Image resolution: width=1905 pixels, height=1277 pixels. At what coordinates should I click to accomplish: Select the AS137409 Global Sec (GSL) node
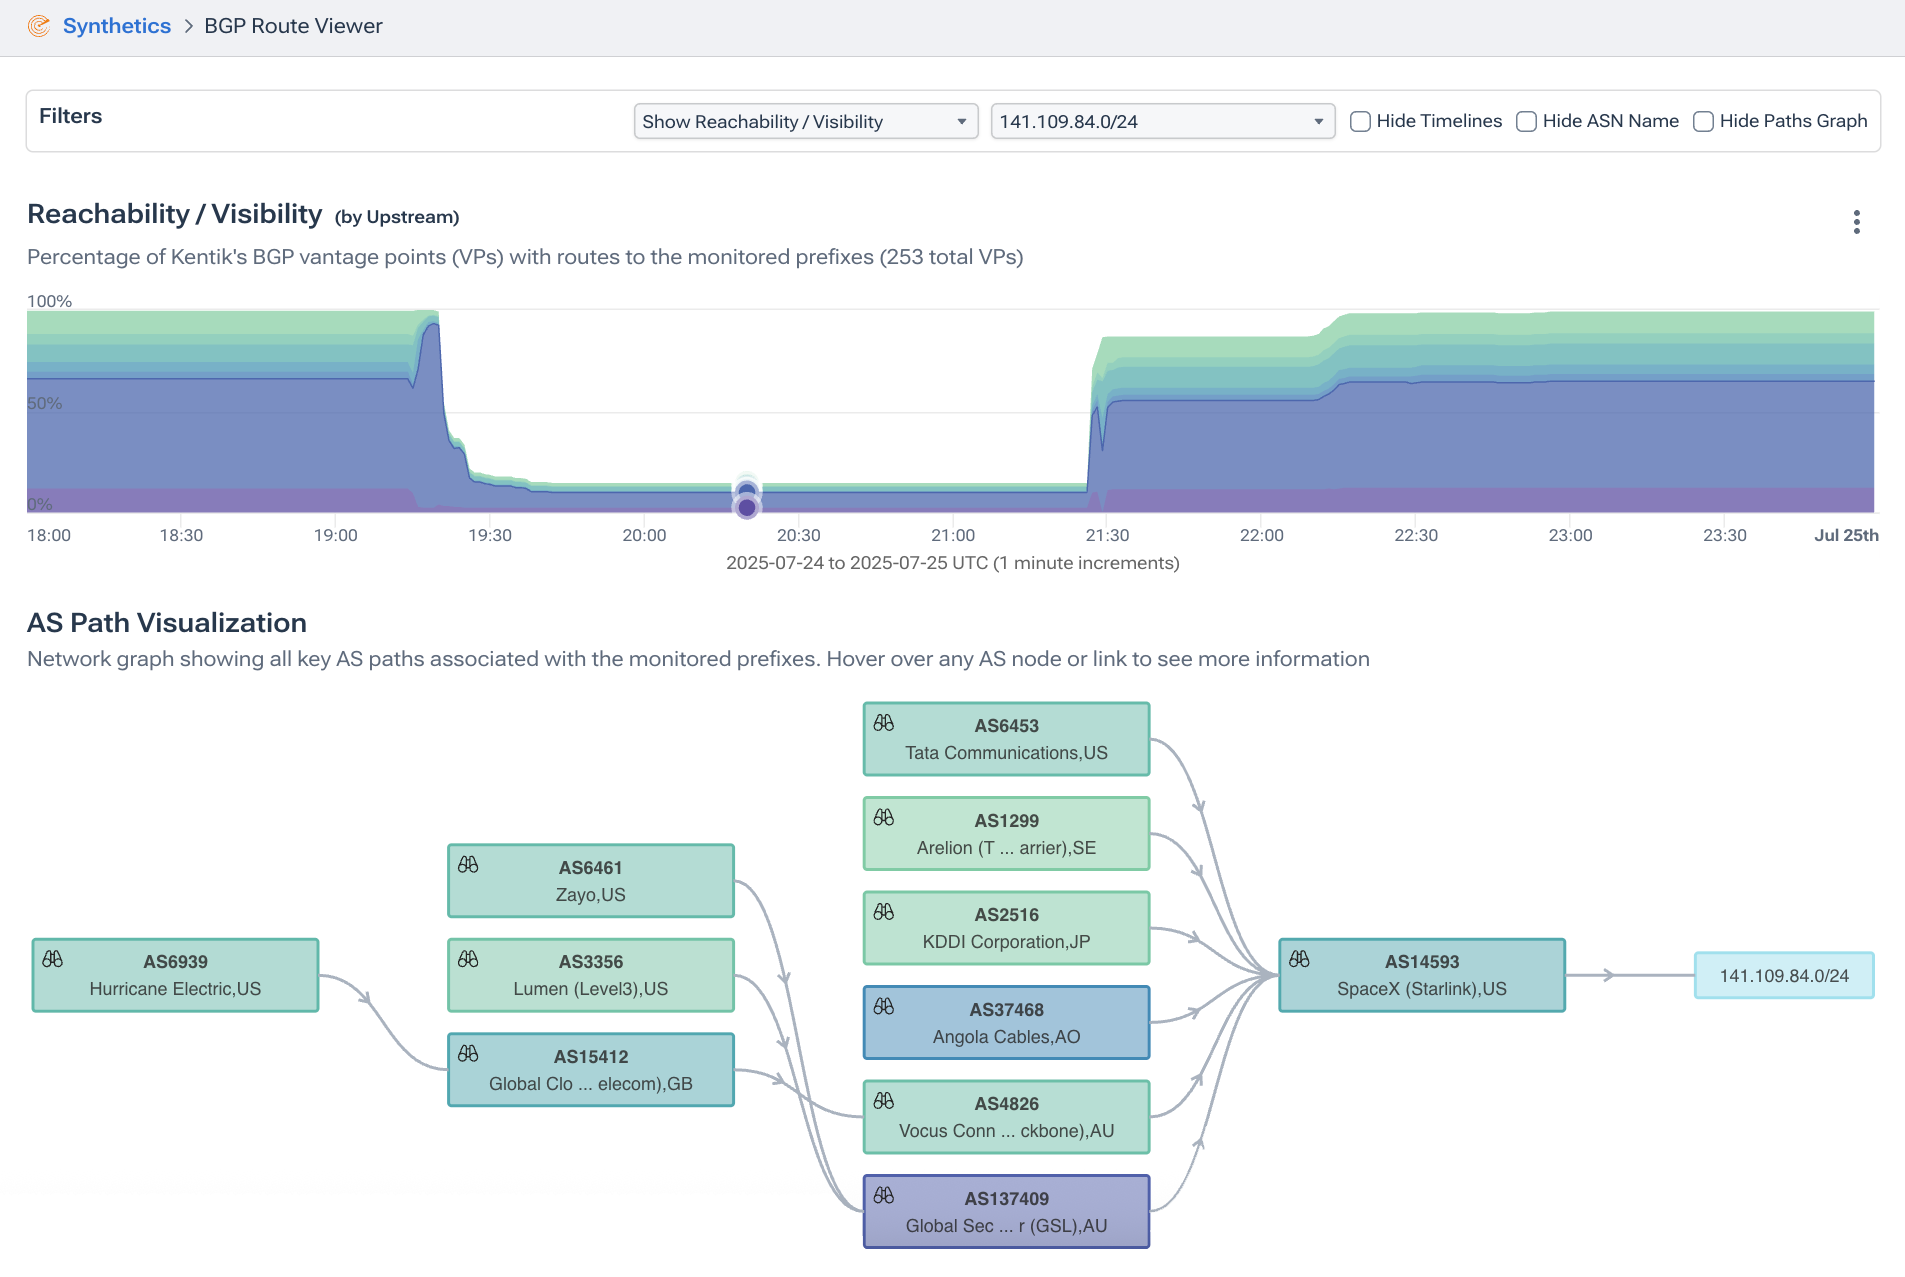[x=1007, y=1212]
